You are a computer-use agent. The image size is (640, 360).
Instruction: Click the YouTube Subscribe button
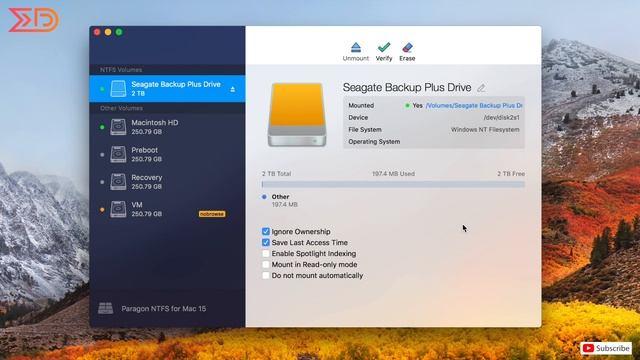point(606,348)
